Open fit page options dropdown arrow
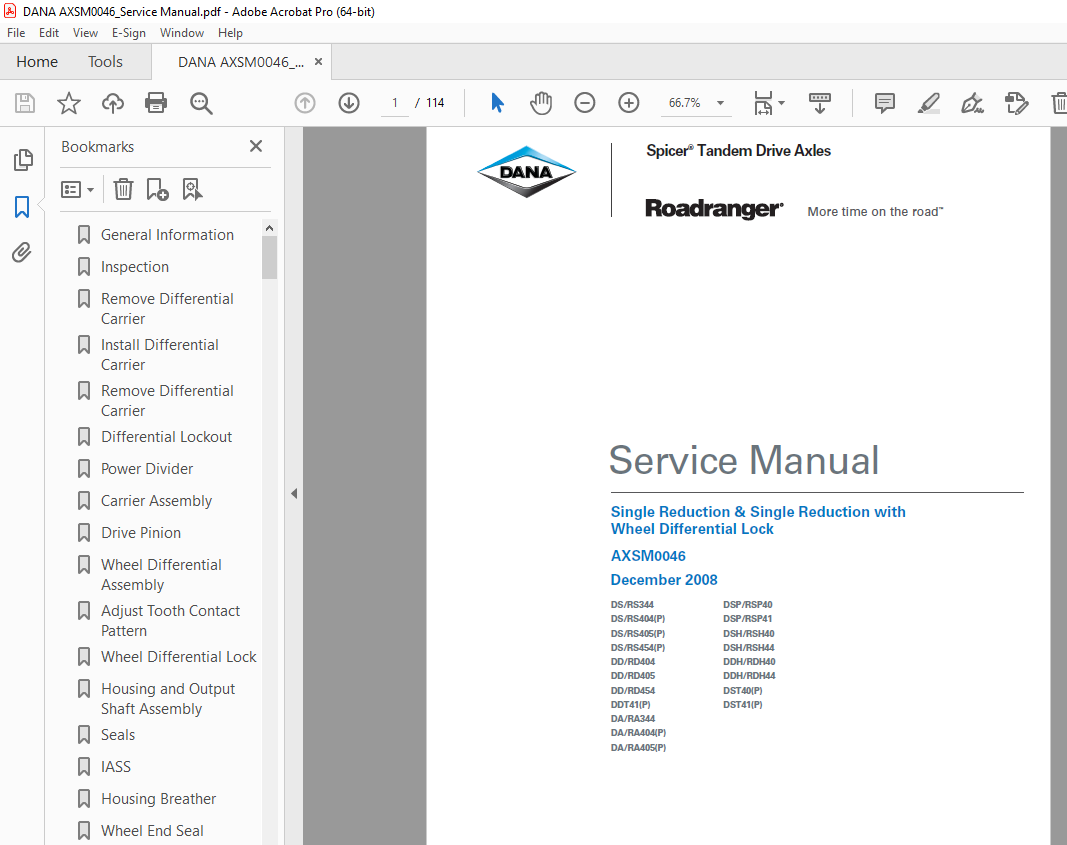 click(781, 103)
